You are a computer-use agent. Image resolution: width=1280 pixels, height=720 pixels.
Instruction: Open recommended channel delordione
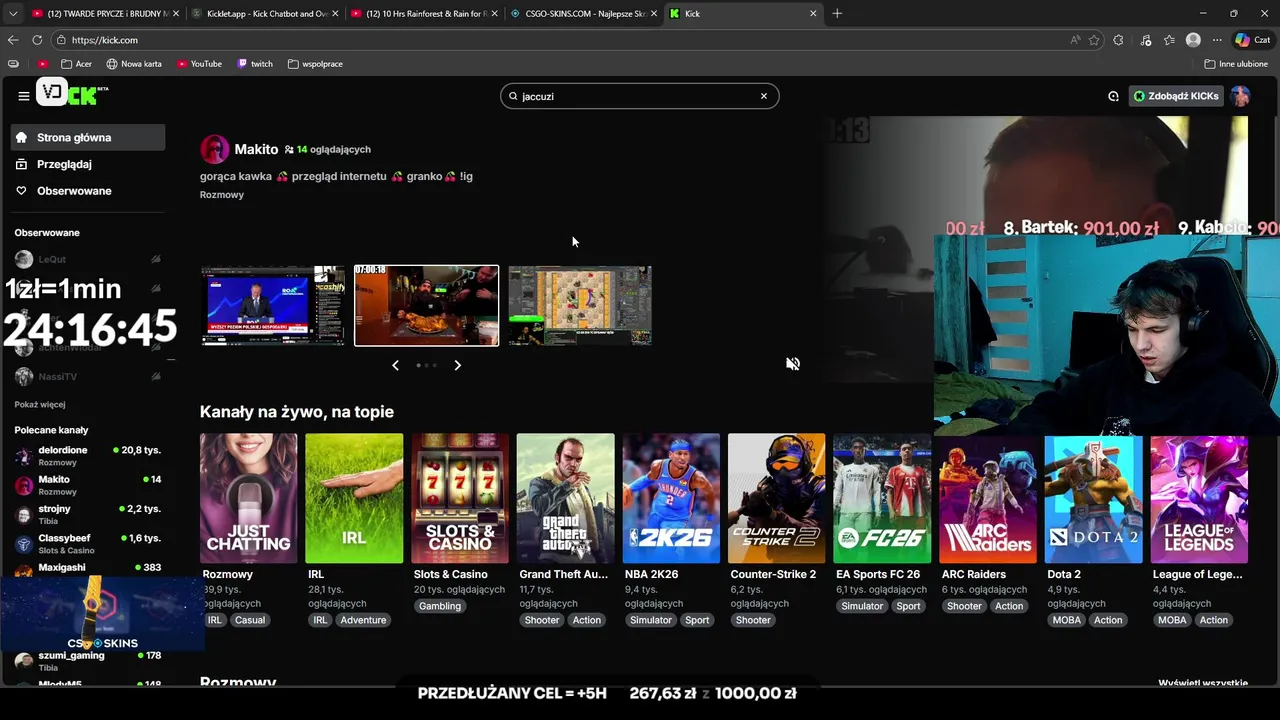(88, 456)
